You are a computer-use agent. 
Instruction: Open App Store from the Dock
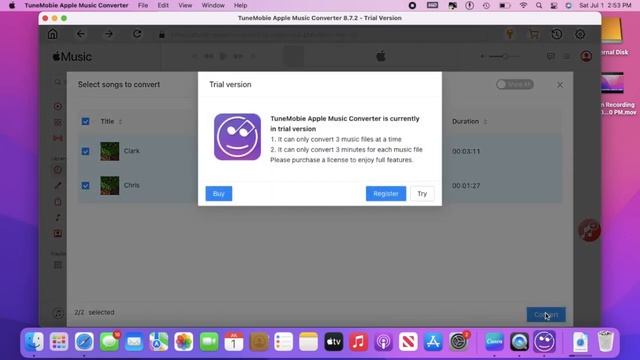point(433,341)
